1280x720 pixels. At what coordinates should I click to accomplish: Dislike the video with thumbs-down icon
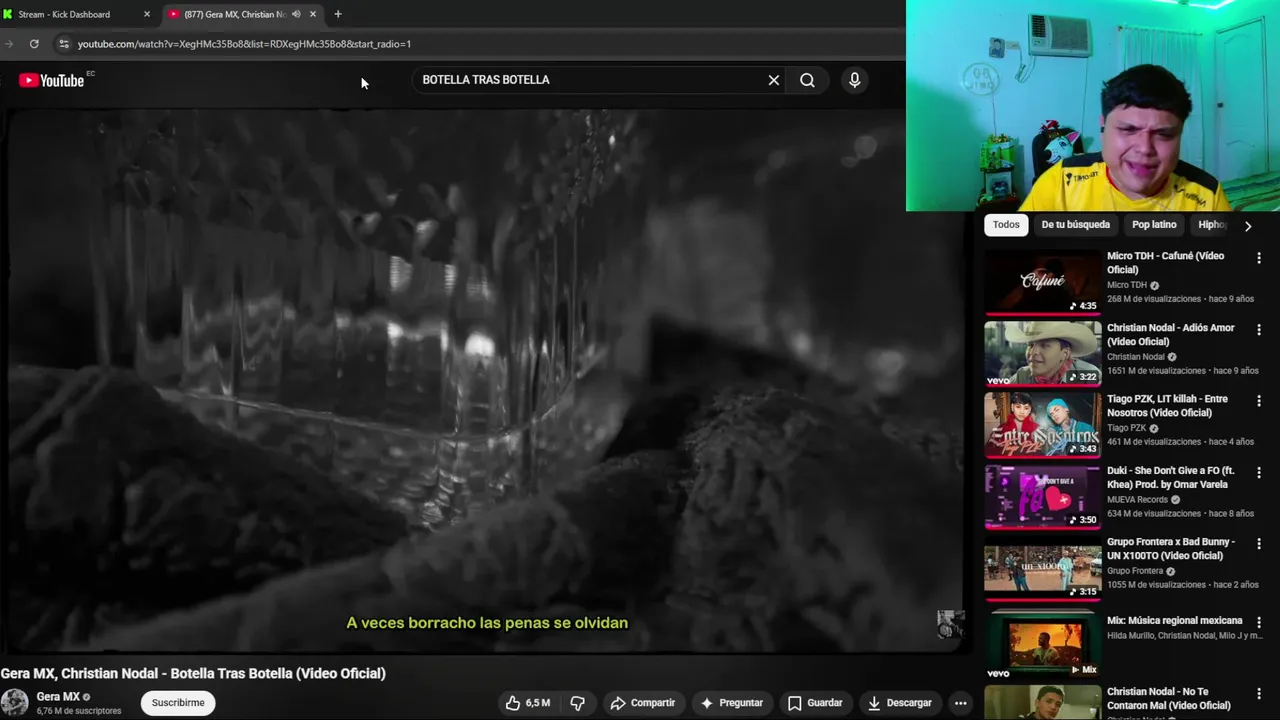point(577,703)
